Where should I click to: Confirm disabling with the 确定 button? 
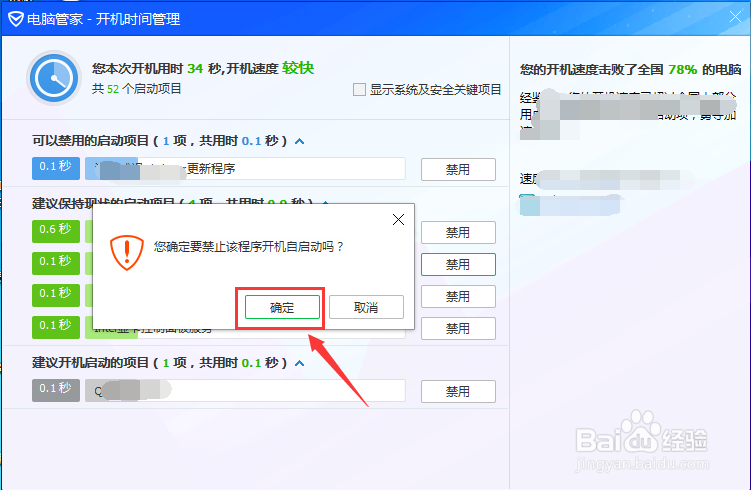[x=282, y=307]
